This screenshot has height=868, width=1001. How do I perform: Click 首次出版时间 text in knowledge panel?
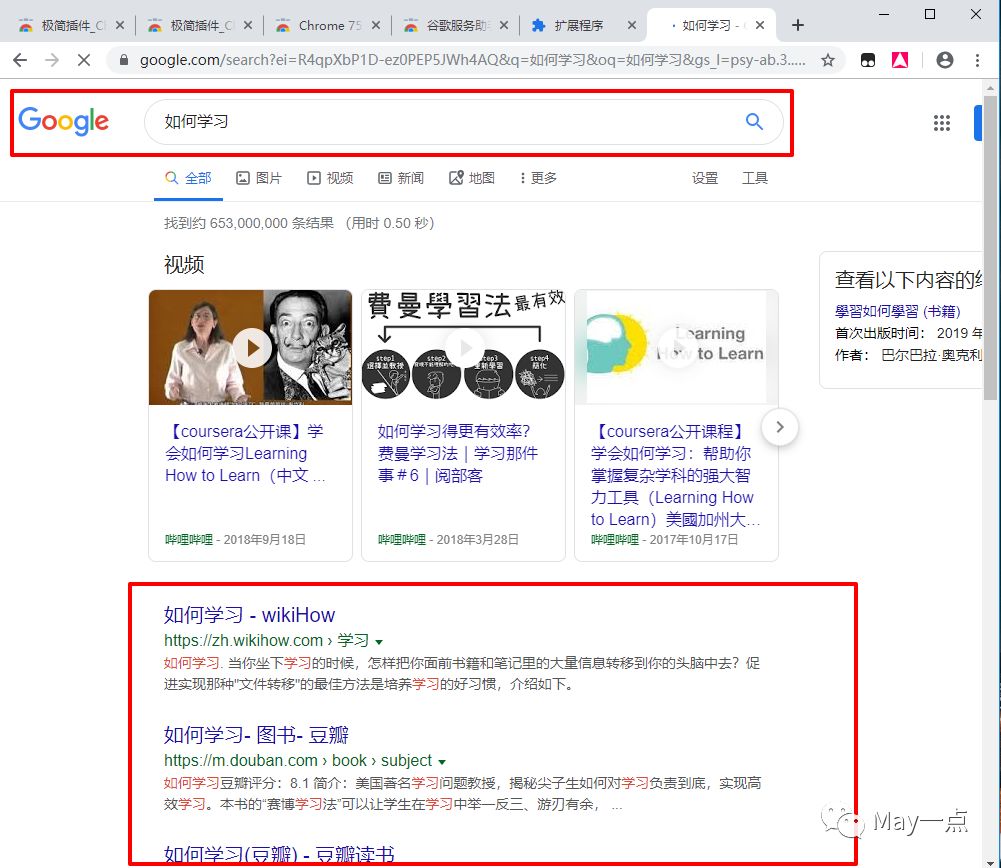click(879, 333)
